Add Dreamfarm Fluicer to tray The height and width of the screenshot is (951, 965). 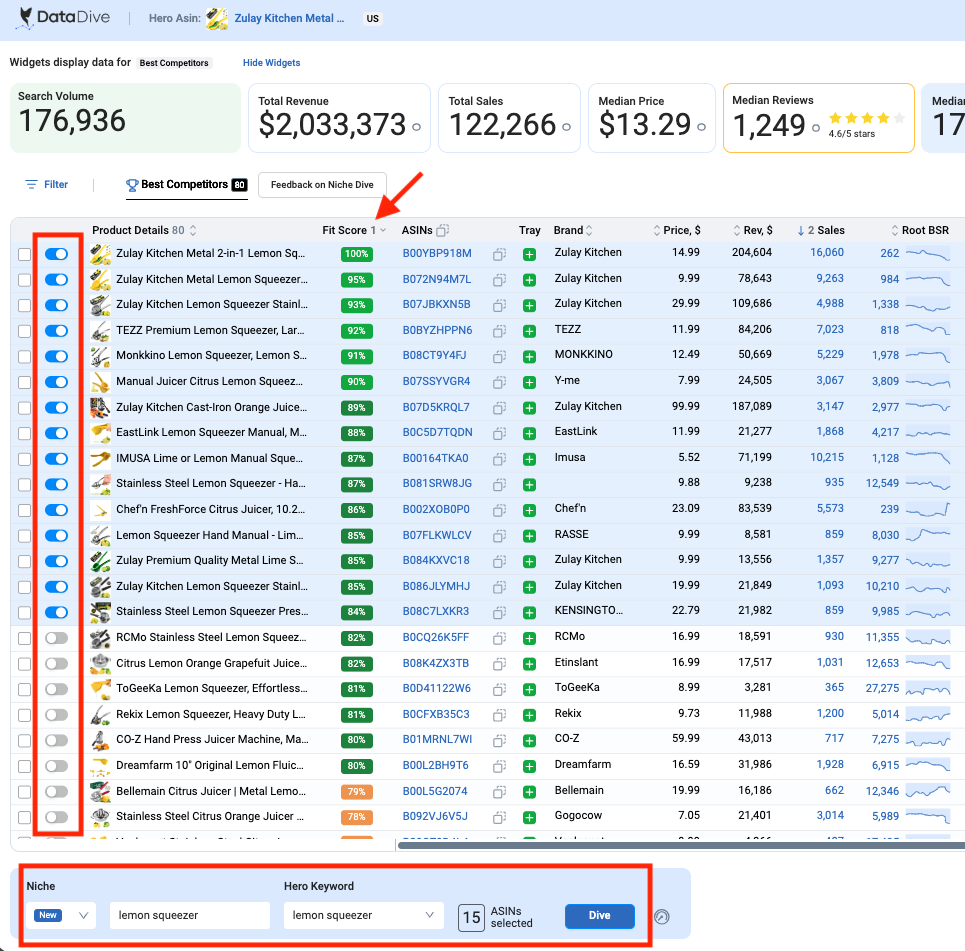(x=529, y=766)
